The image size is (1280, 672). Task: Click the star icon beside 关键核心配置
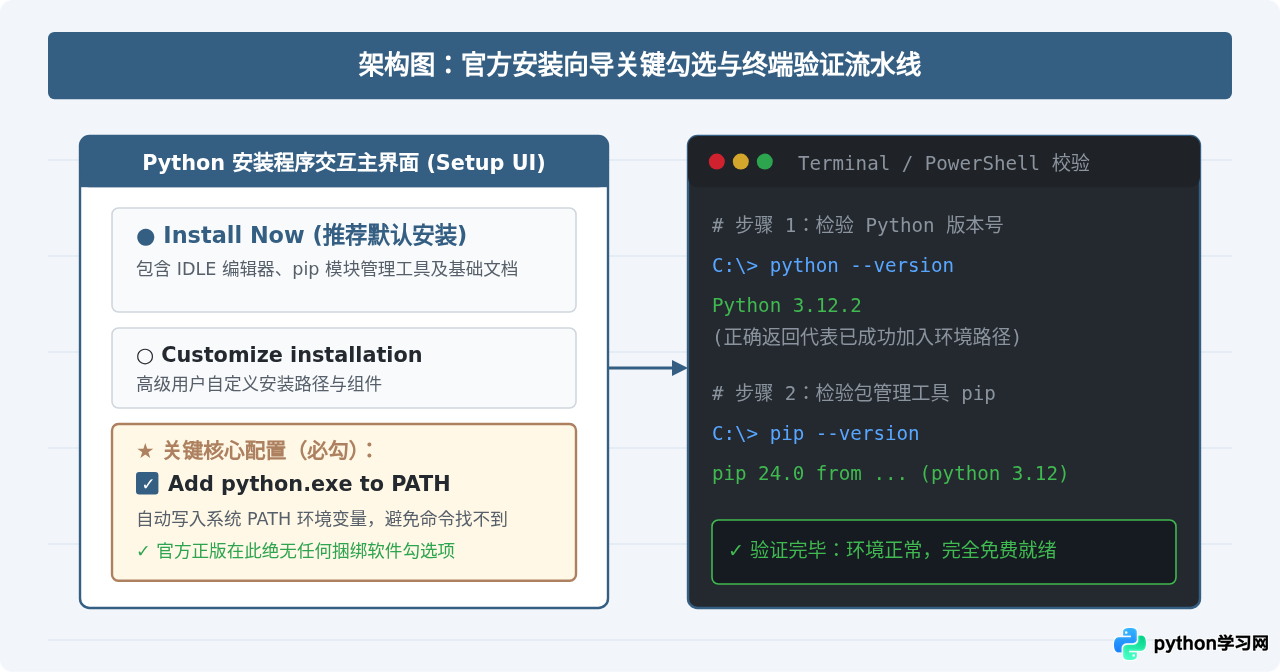[x=145, y=451]
